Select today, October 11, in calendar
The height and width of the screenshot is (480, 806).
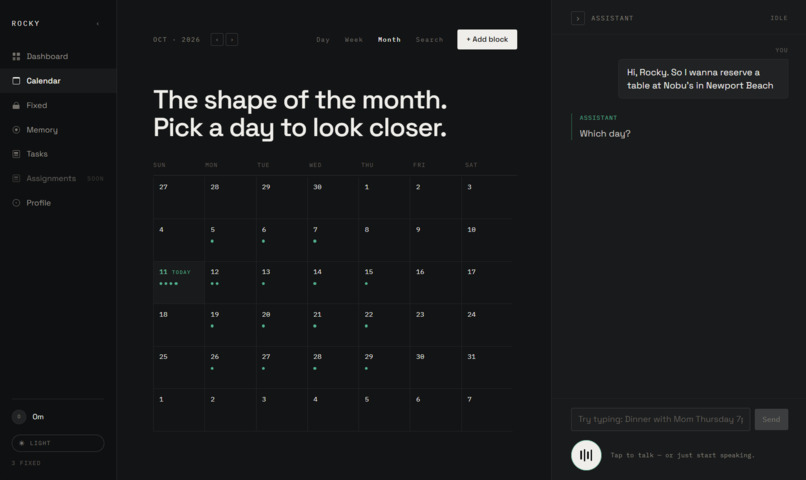tap(179, 282)
